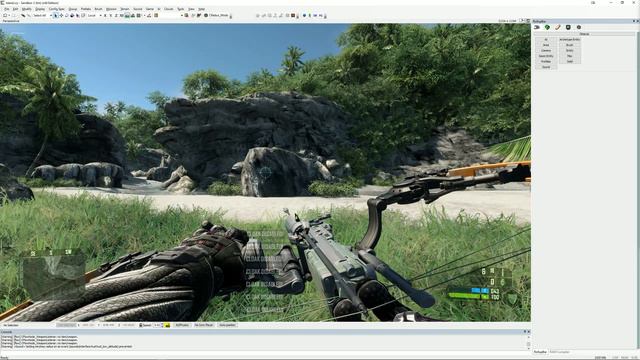
Task: Click the console command input line
Action: (x=263, y=352)
